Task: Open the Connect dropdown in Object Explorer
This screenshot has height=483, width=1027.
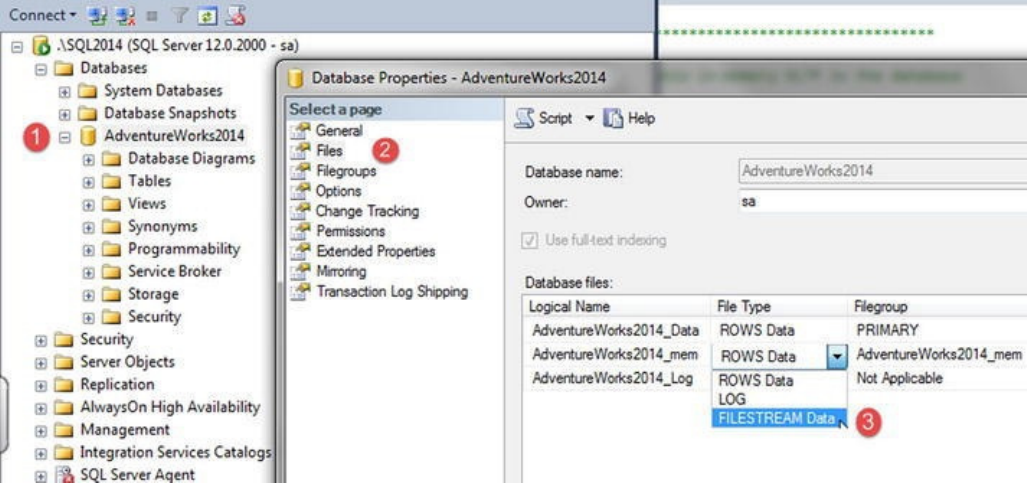Action: [42, 15]
